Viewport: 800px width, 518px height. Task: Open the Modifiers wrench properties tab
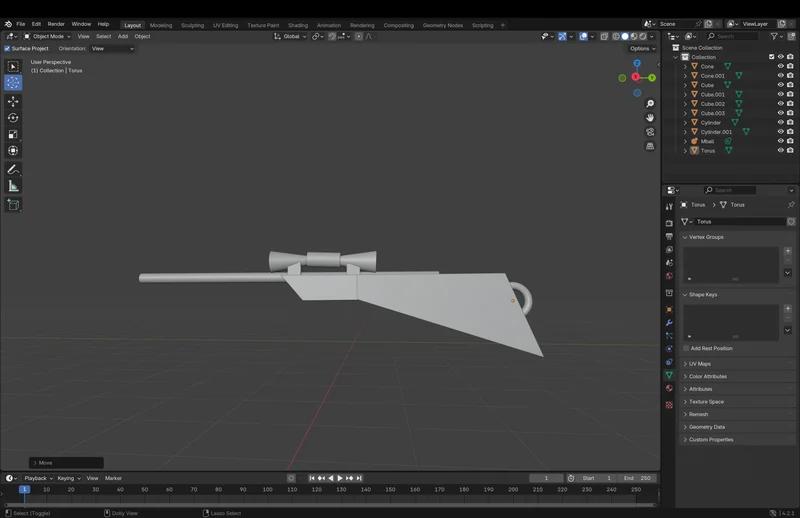pyautogui.click(x=669, y=323)
